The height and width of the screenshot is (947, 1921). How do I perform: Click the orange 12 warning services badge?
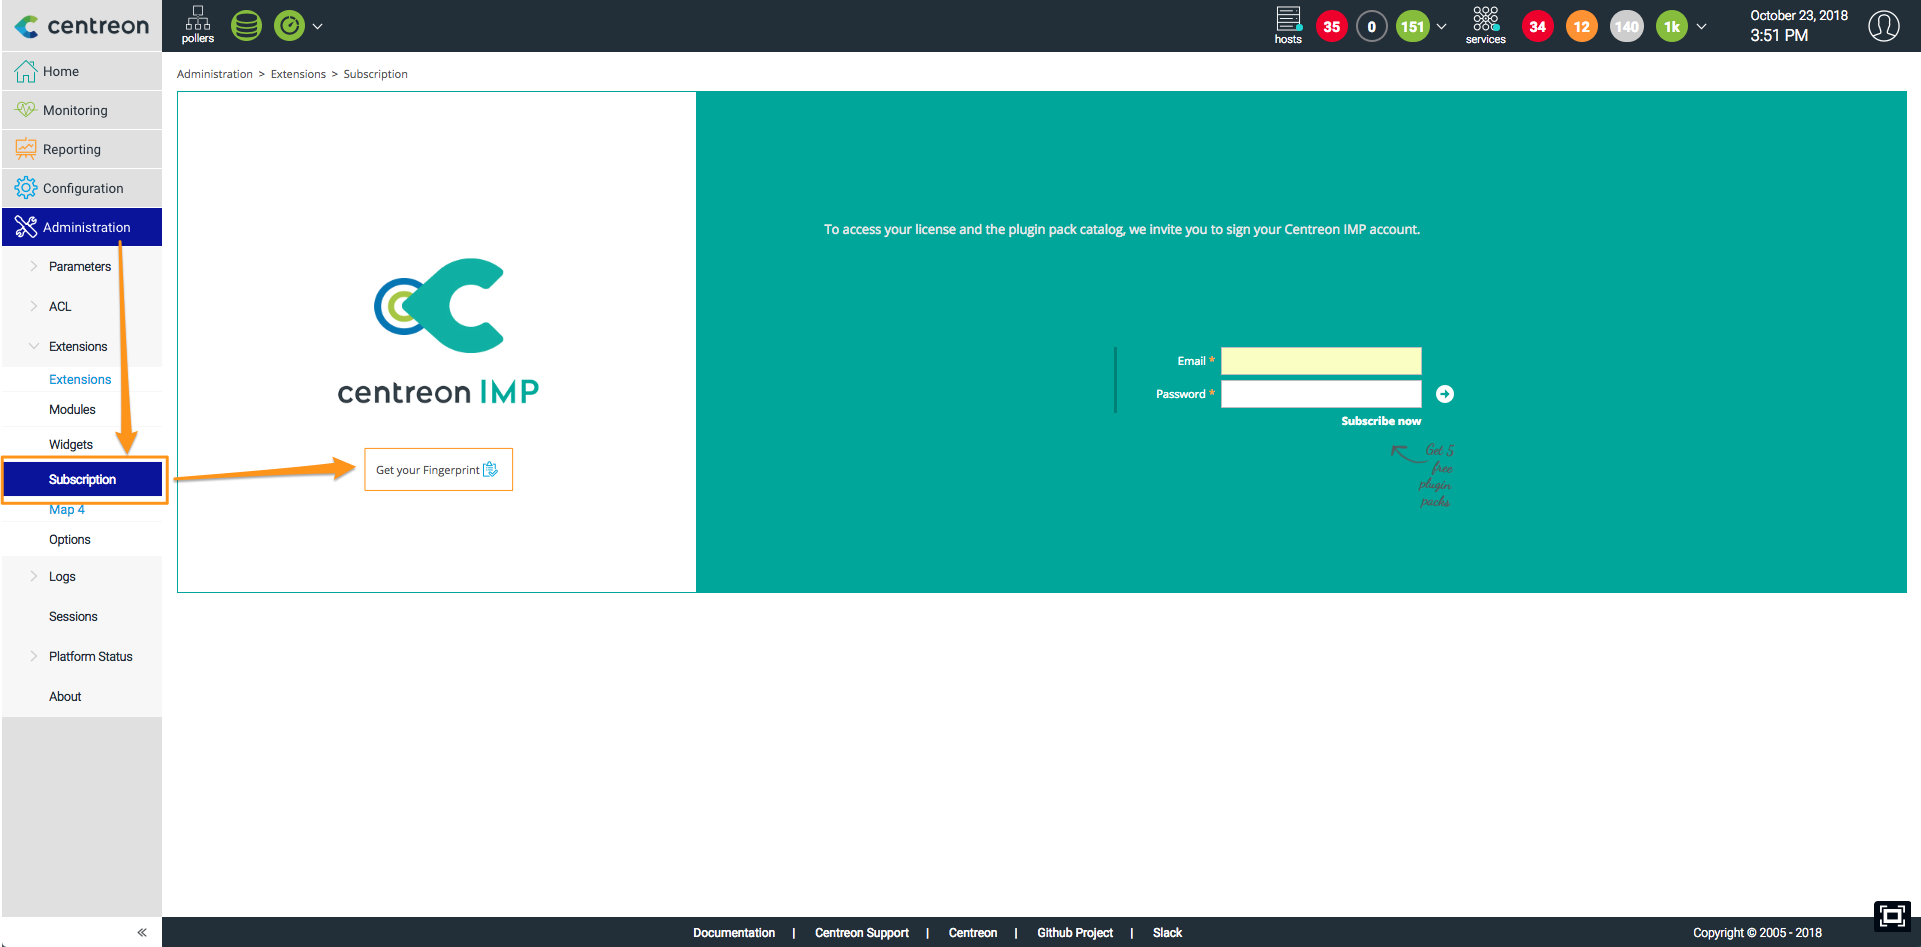point(1582,27)
